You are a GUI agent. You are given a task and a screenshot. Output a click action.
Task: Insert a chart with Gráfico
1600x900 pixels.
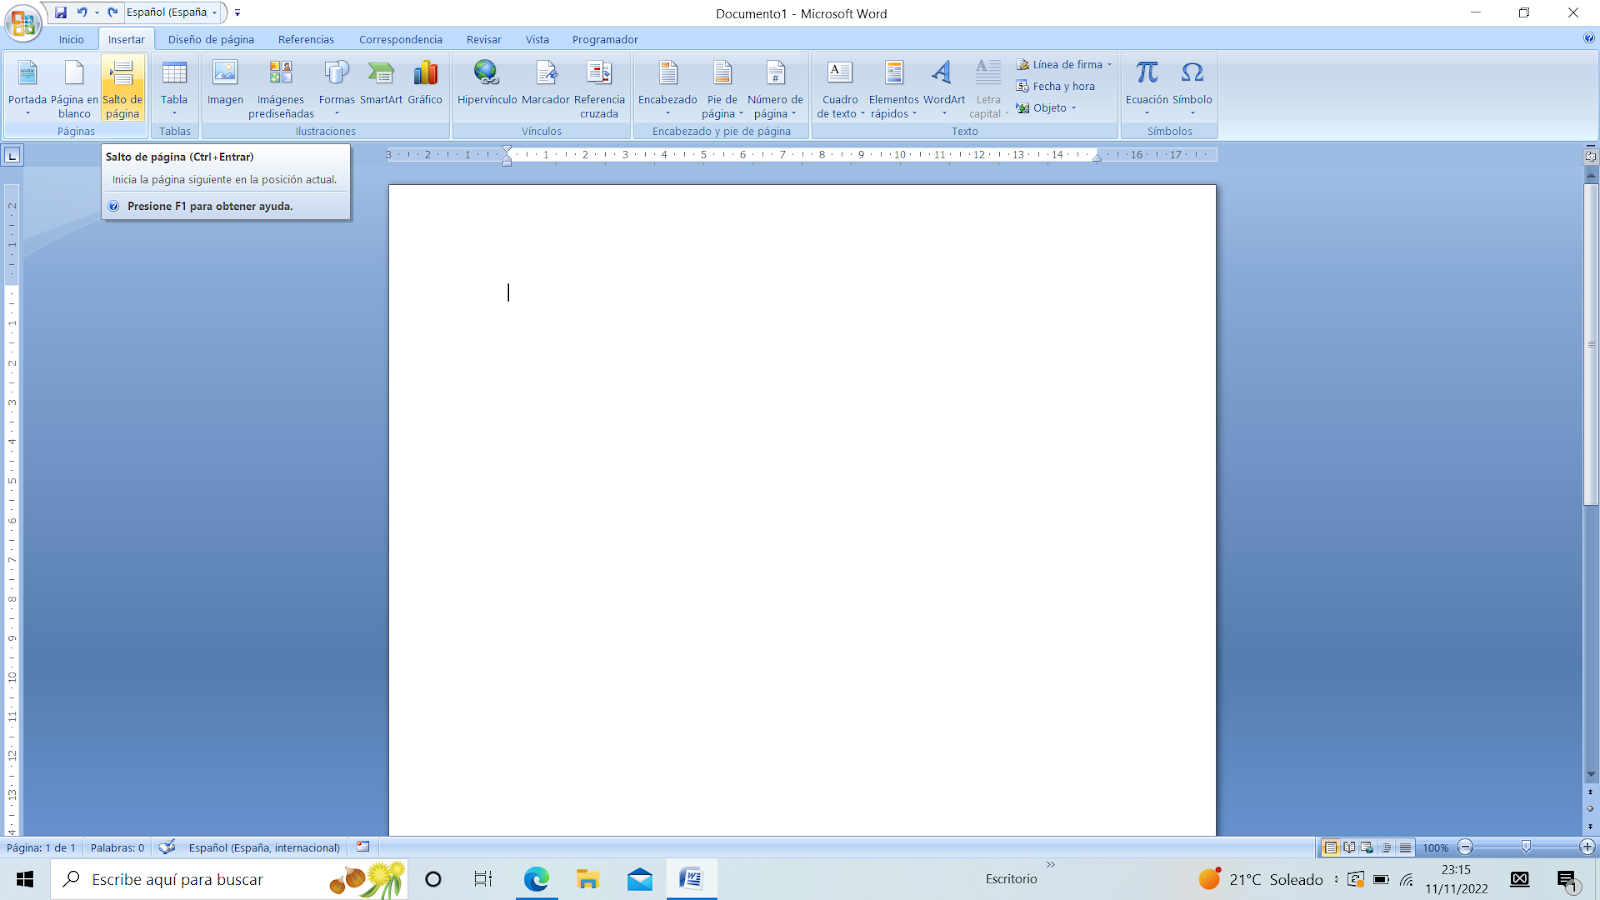coord(425,88)
